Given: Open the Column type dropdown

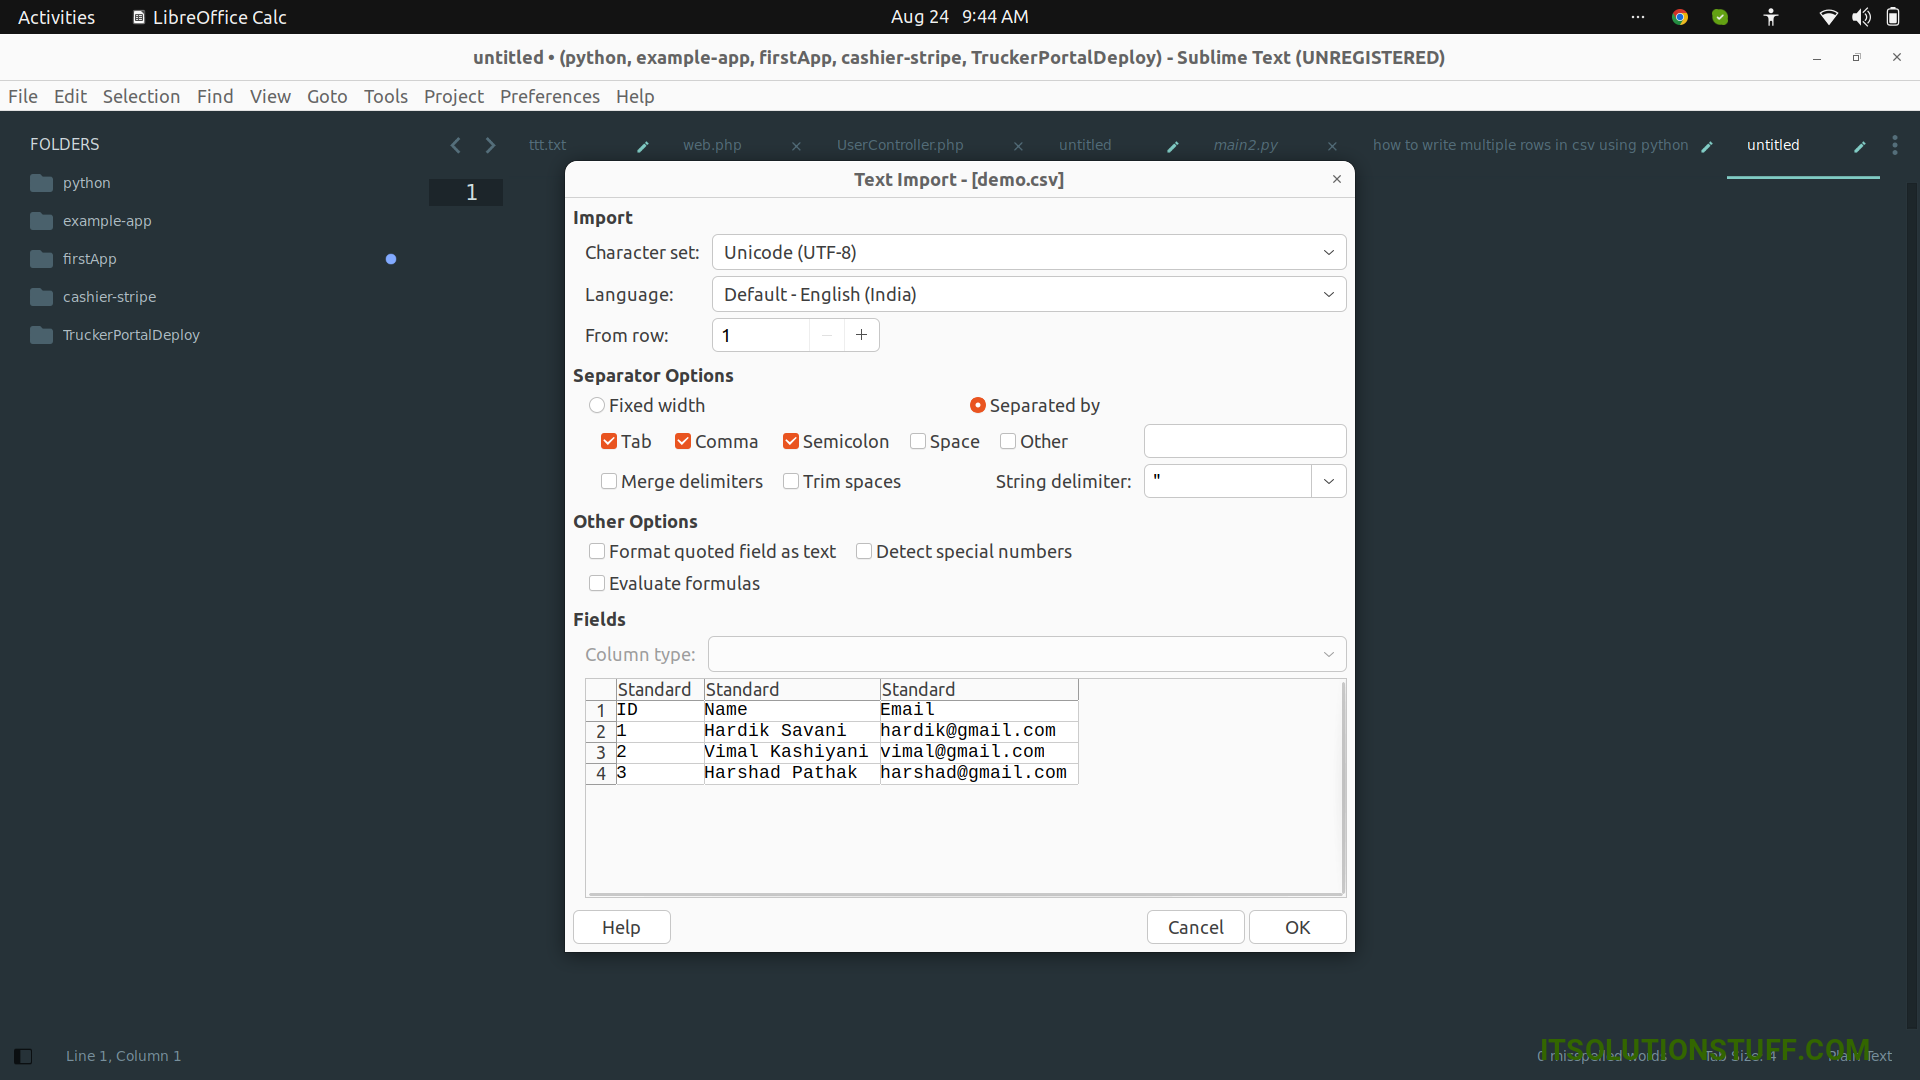Looking at the screenshot, I should click(1027, 654).
